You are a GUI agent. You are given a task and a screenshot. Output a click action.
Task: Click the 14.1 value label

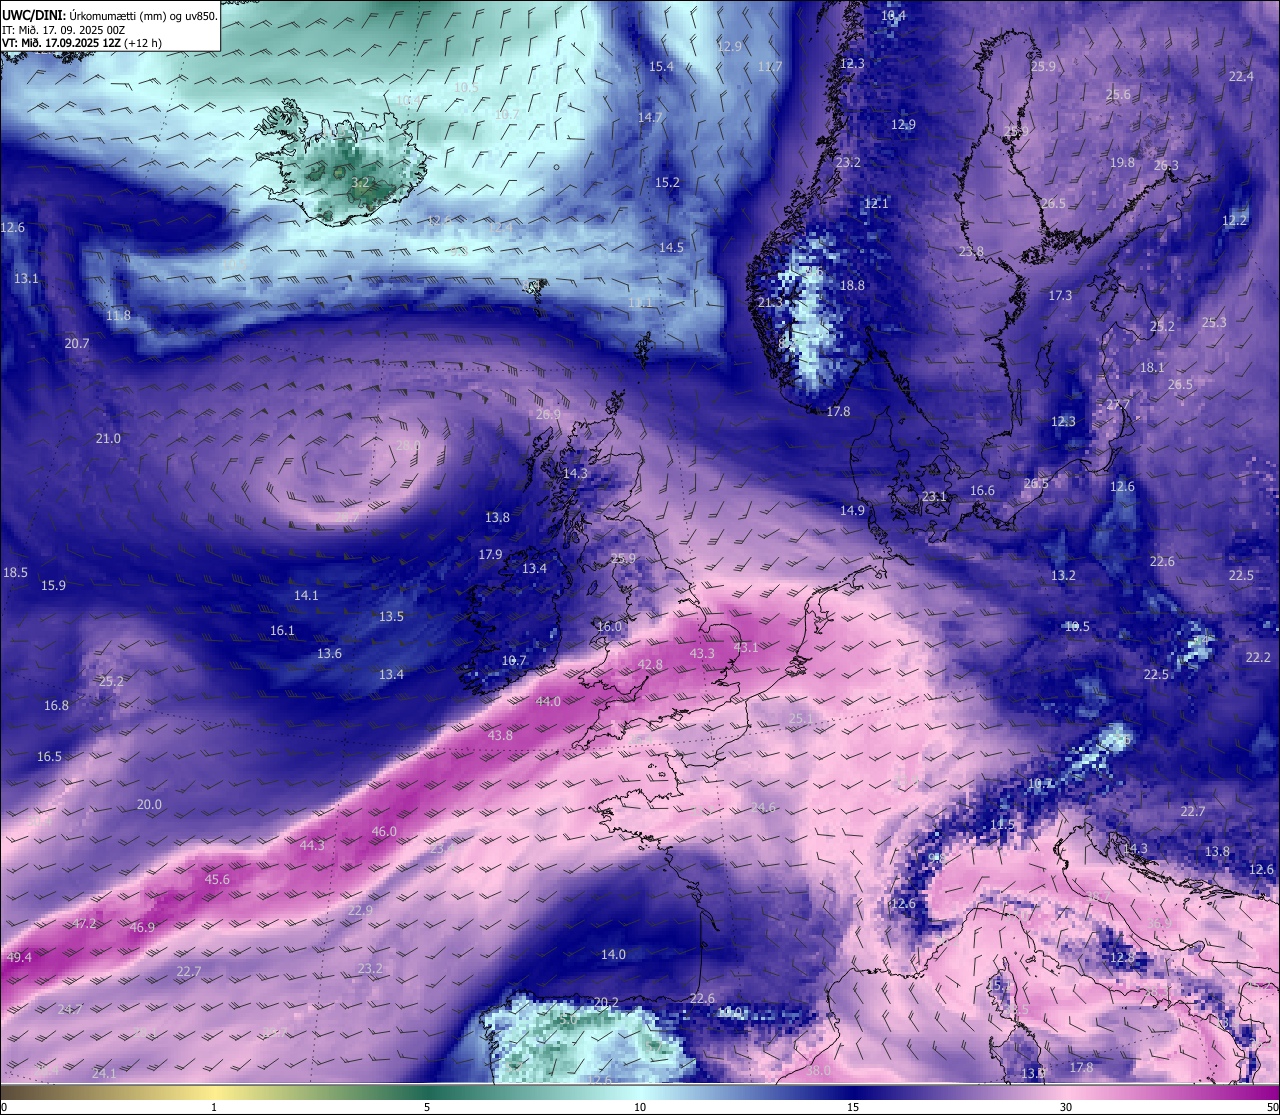306,595
